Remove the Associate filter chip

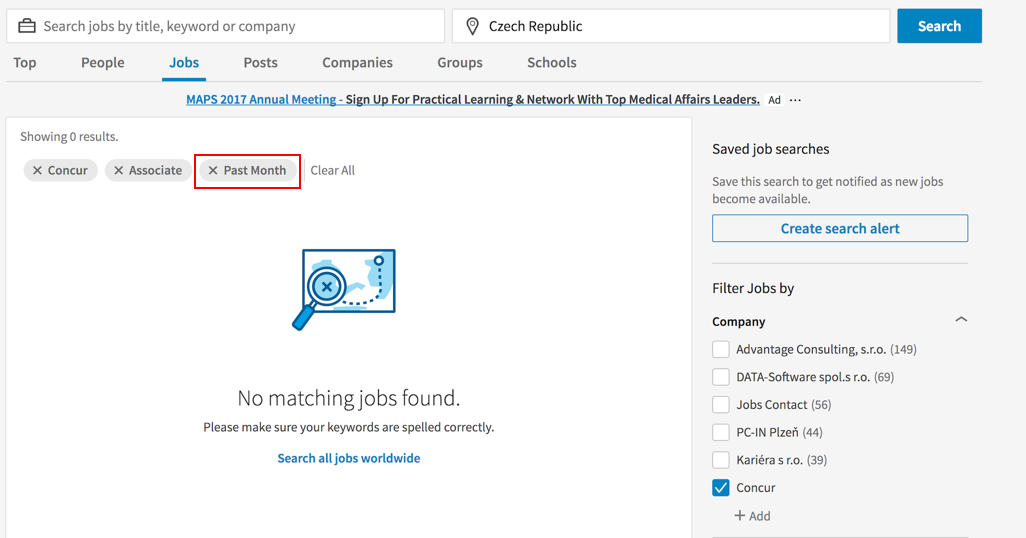tap(119, 171)
